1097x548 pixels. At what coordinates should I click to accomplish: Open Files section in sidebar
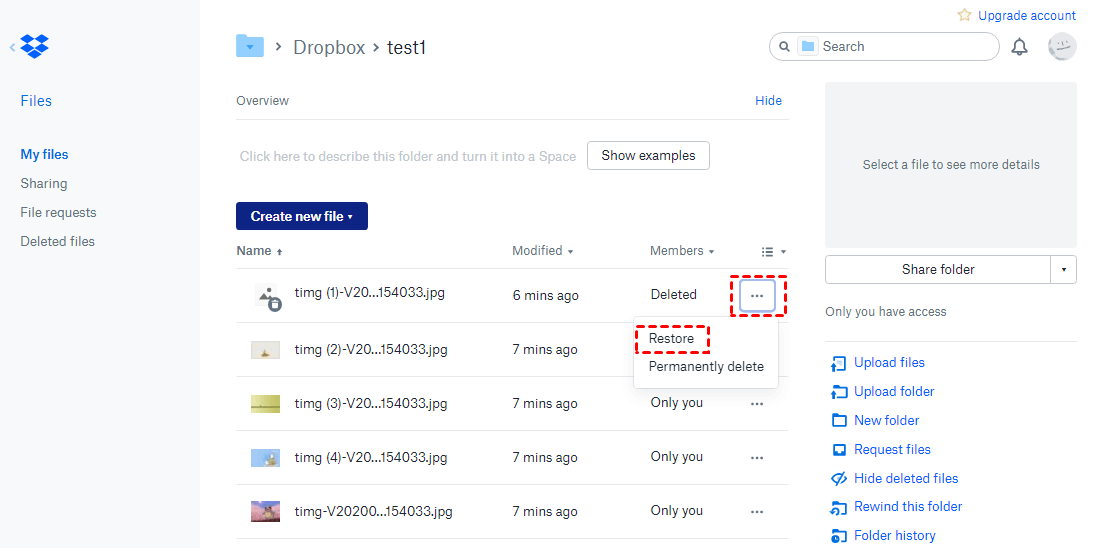coord(36,101)
